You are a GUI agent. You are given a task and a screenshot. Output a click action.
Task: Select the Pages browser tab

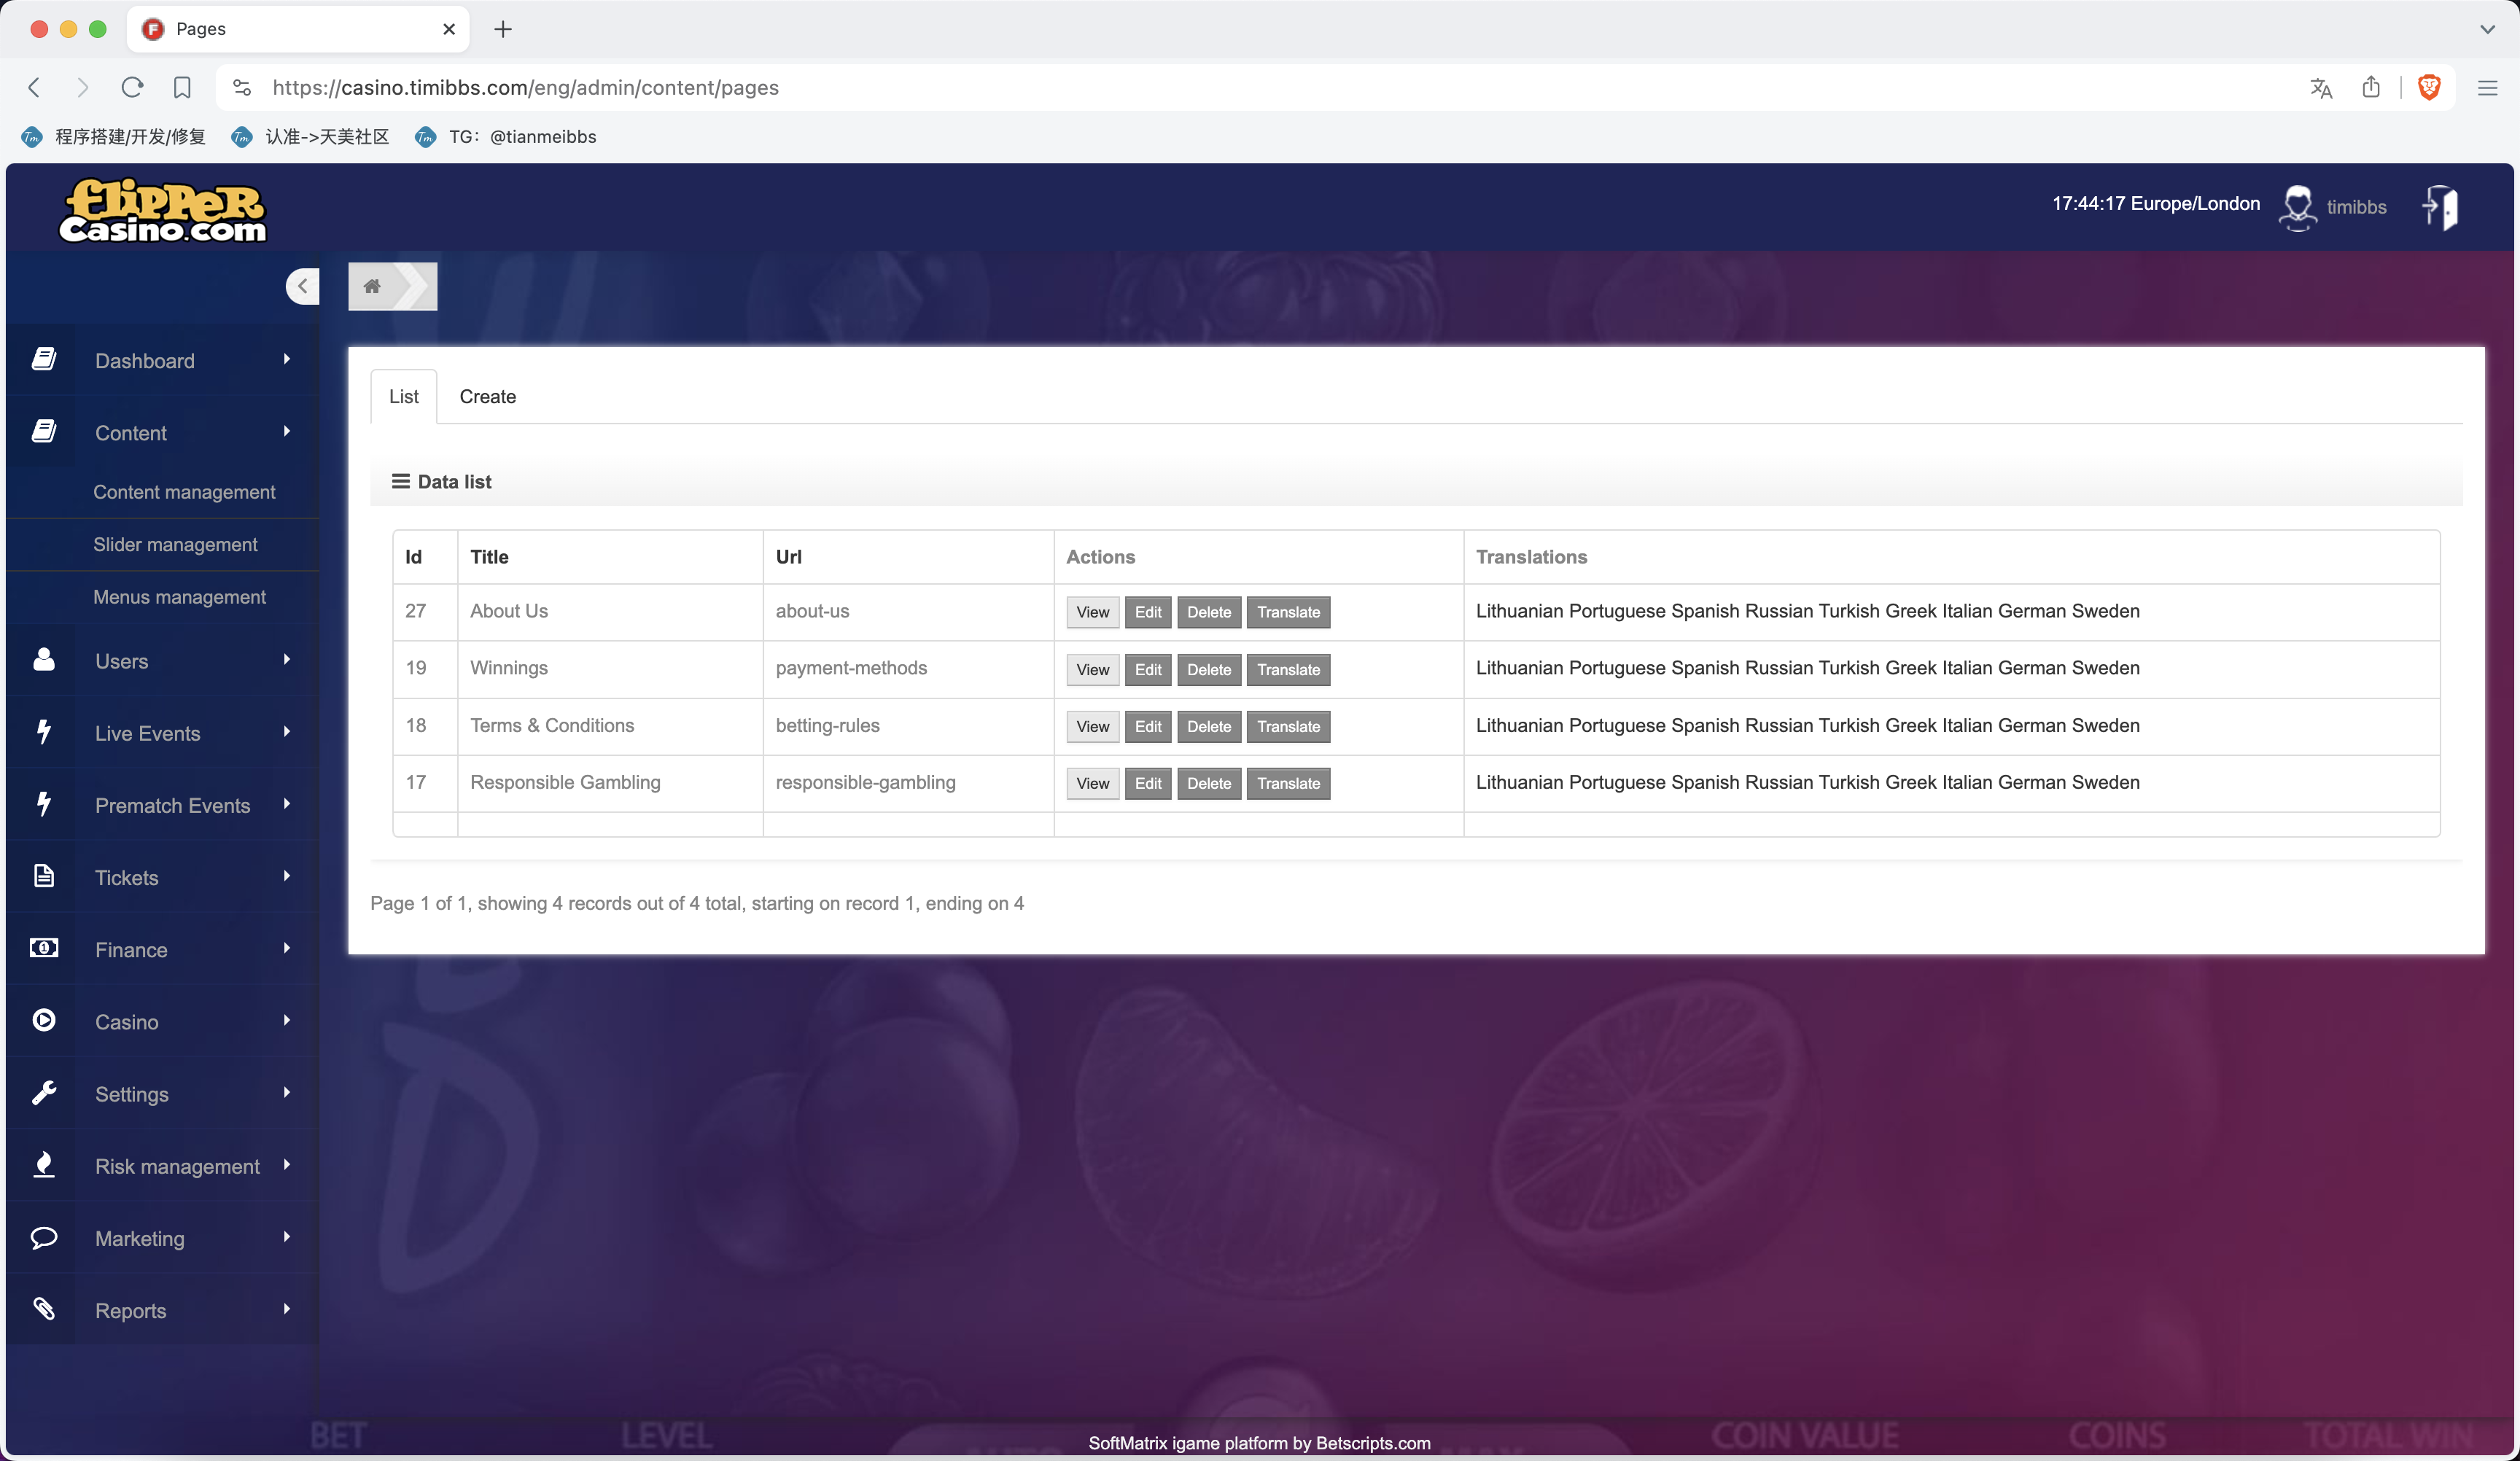pyautogui.click(x=297, y=28)
